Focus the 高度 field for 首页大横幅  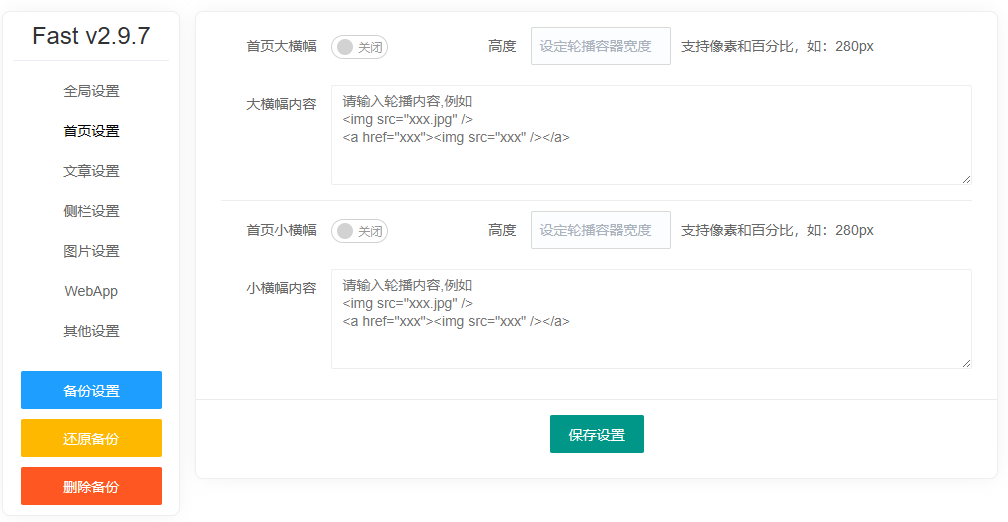pyautogui.click(x=601, y=46)
